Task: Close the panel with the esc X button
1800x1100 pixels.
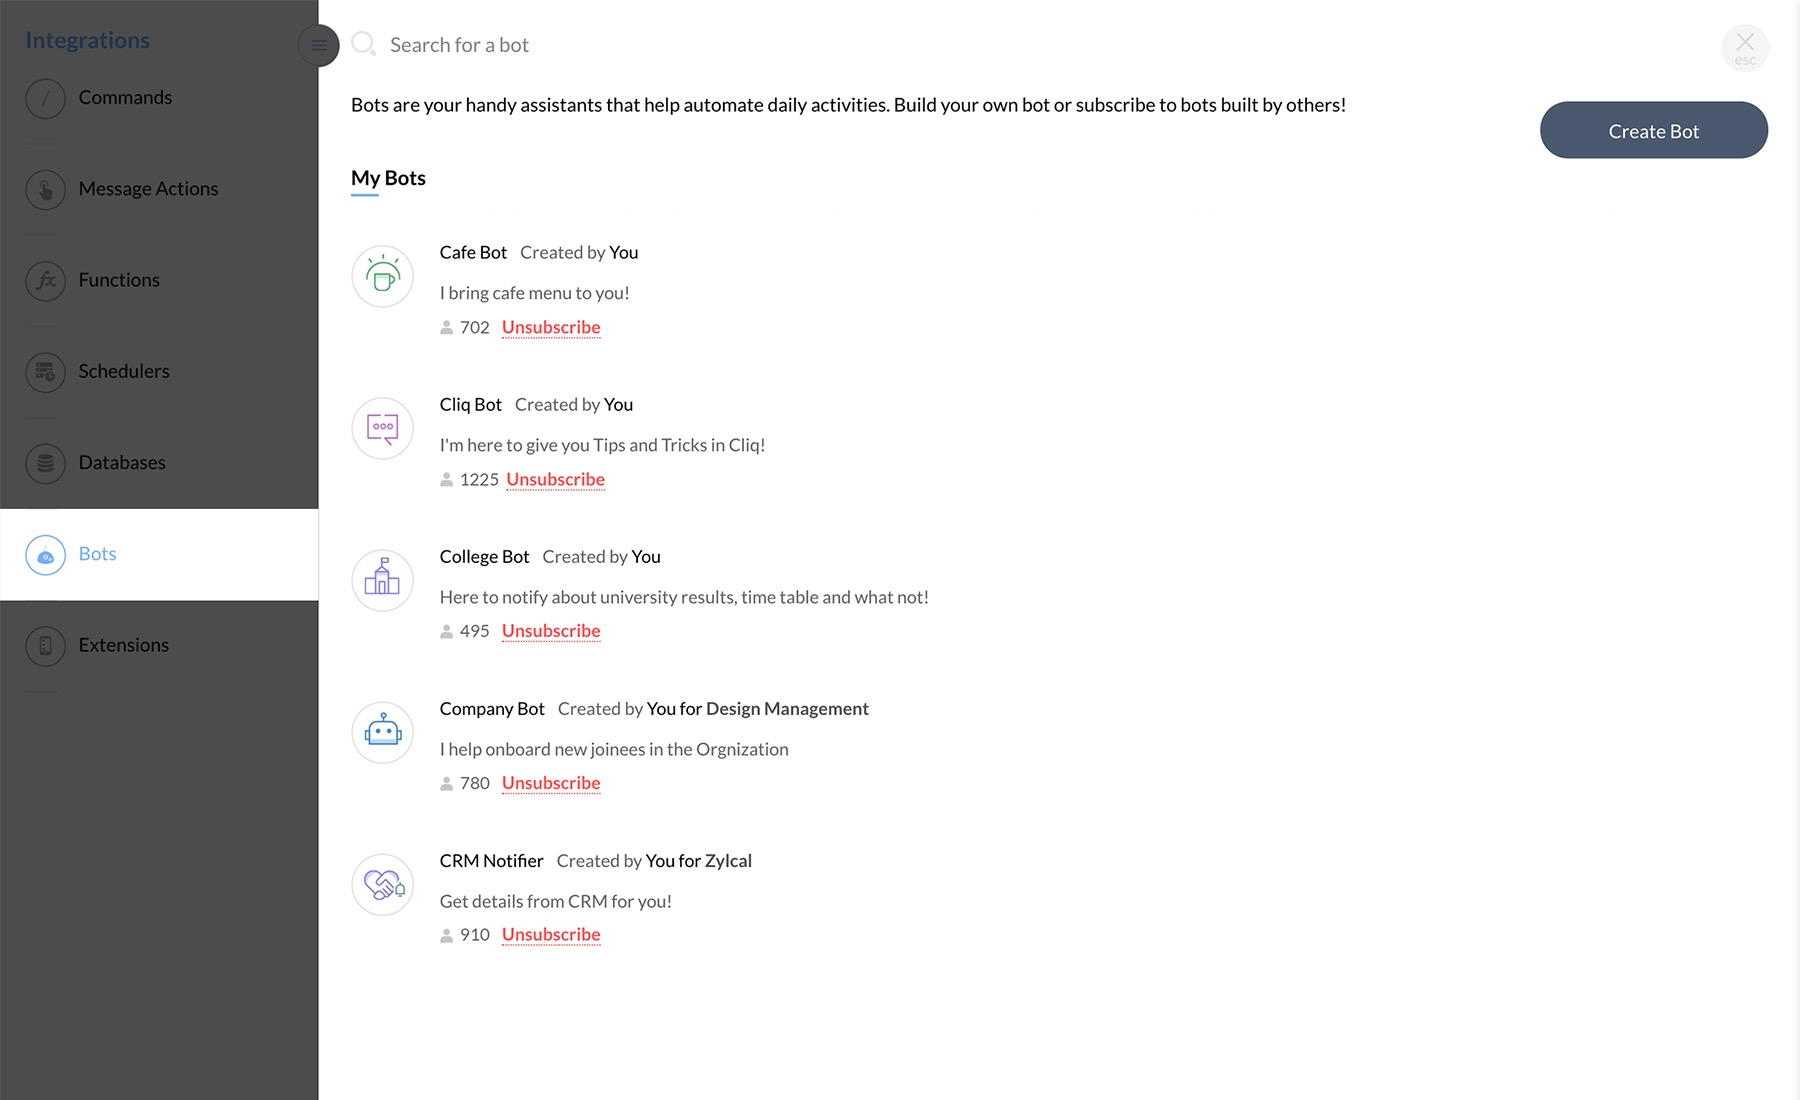Action: [1745, 47]
